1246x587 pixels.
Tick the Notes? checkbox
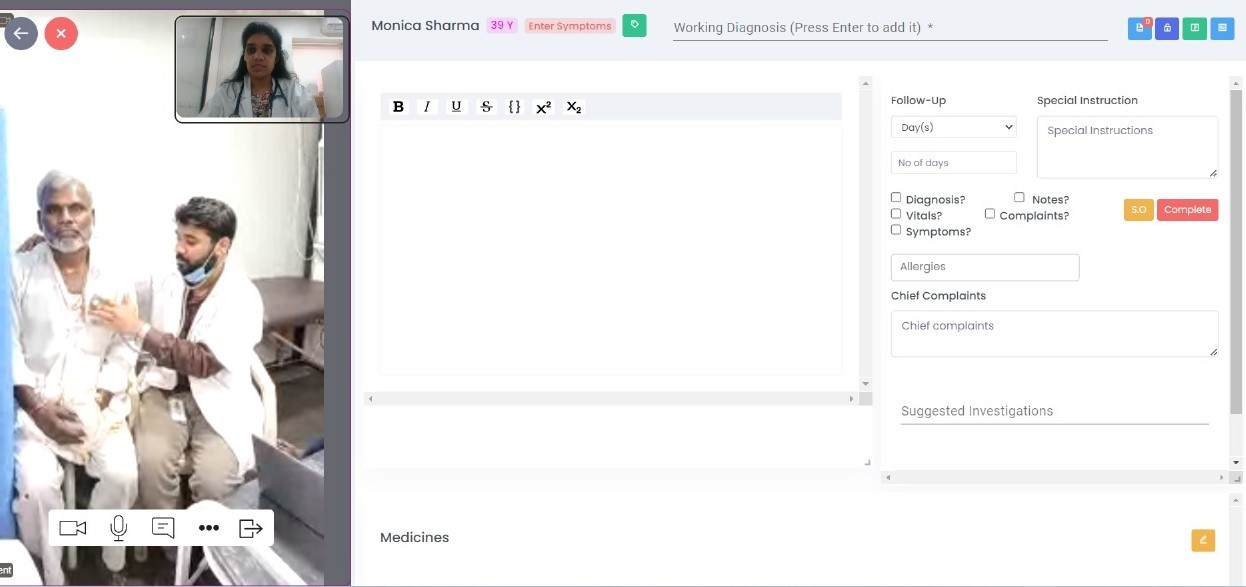1019,198
